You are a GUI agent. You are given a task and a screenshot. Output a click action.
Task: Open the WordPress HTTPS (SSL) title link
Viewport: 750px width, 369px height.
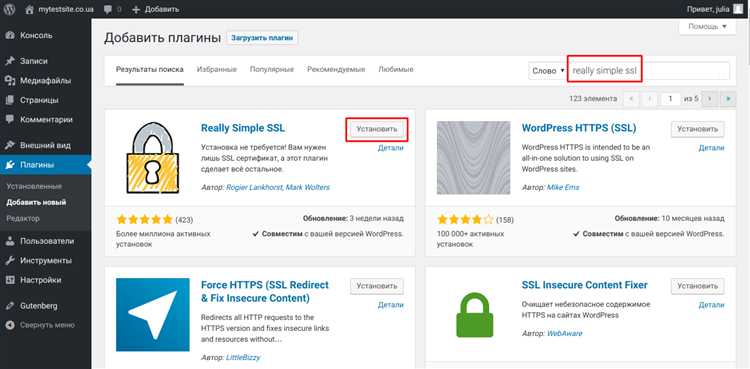click(579, 128)
